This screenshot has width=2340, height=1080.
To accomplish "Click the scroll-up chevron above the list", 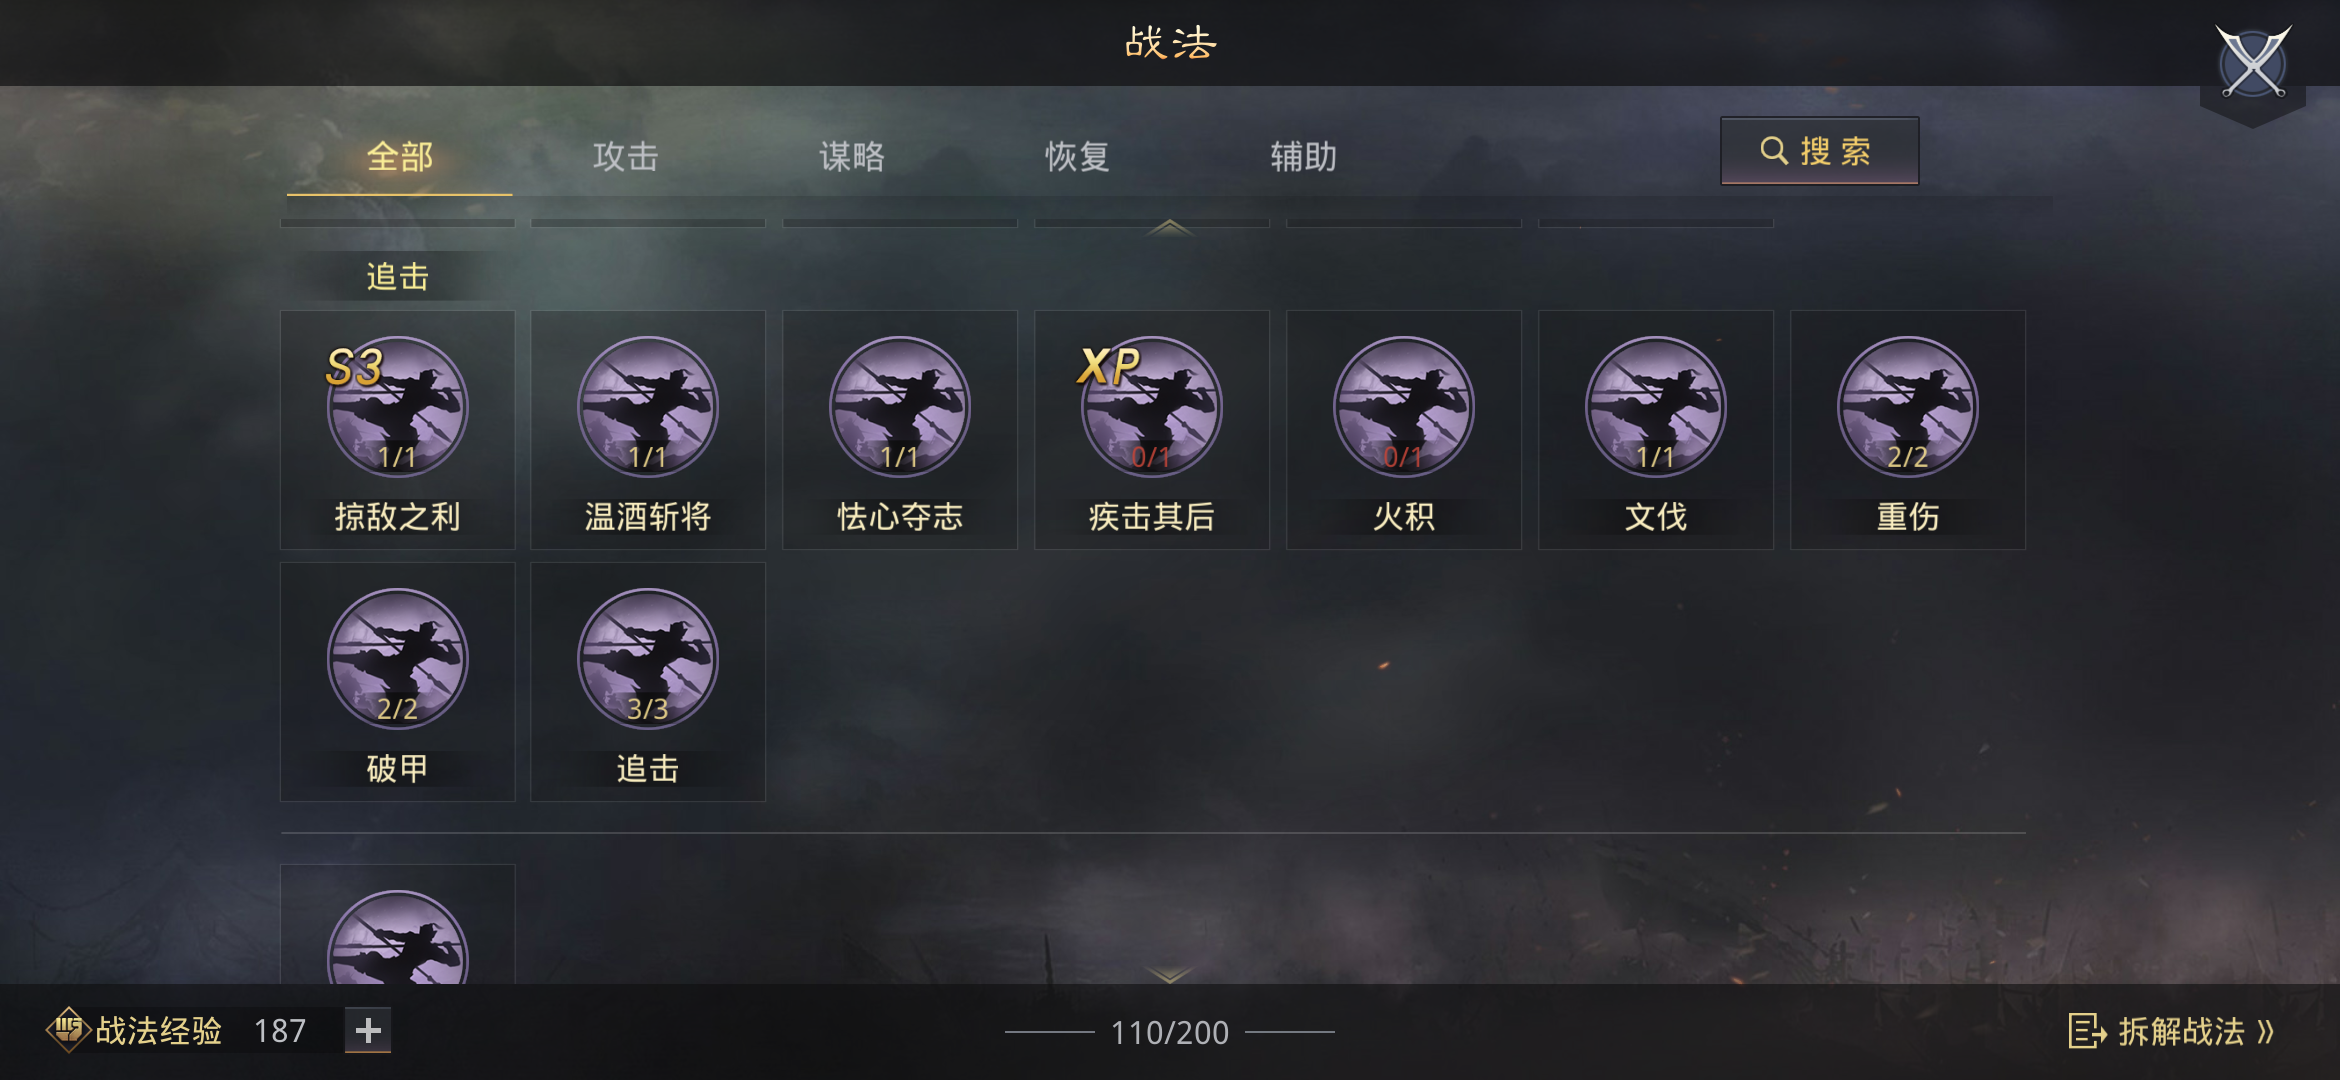I will pos(1169,228).
